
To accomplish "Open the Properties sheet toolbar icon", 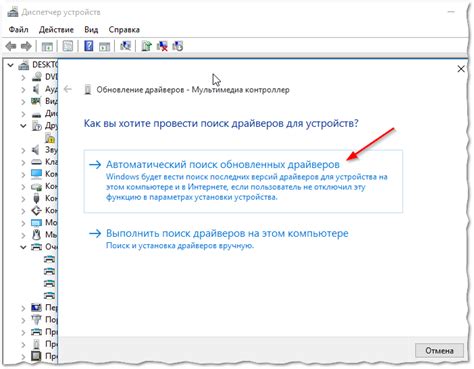I will pyautogui.click(x=68, y=46).
